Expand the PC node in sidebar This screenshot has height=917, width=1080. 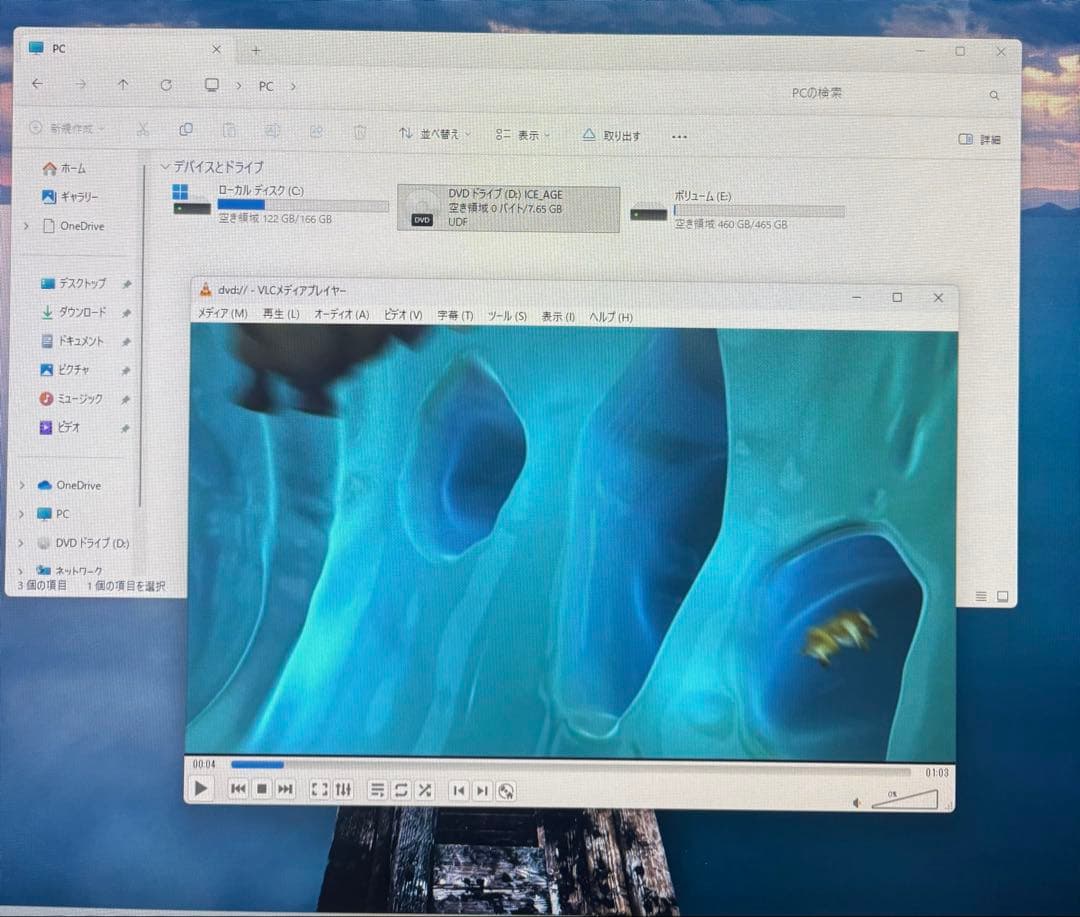tap(21, 514)
